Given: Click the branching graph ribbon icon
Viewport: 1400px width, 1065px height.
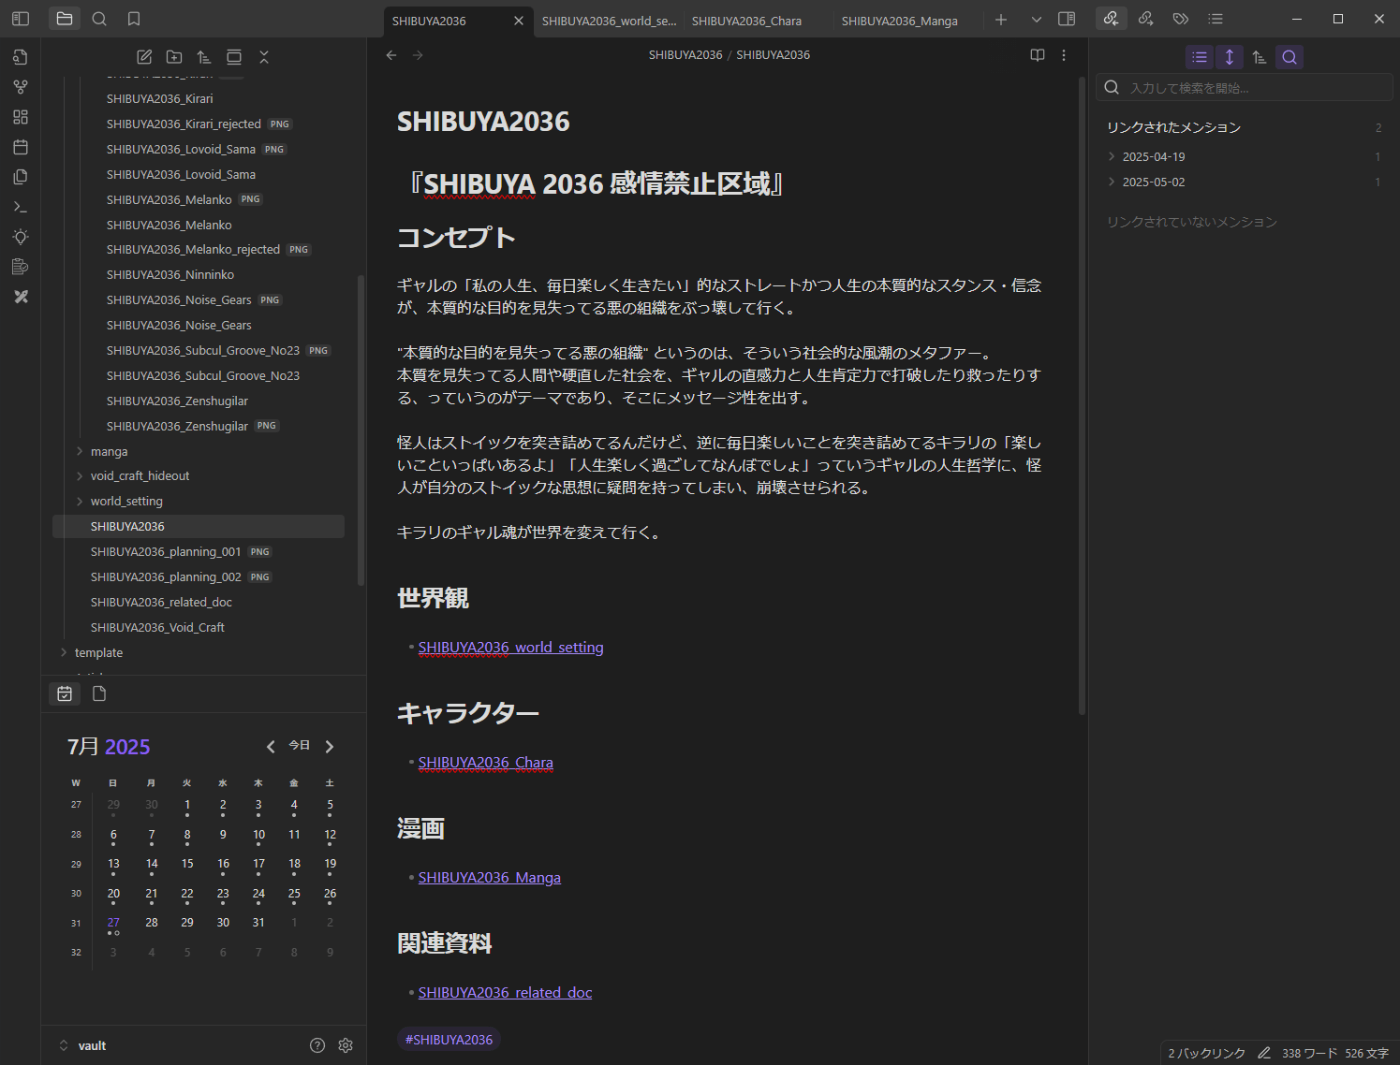Looking at the screenshot, I should (x=20, y=87).
